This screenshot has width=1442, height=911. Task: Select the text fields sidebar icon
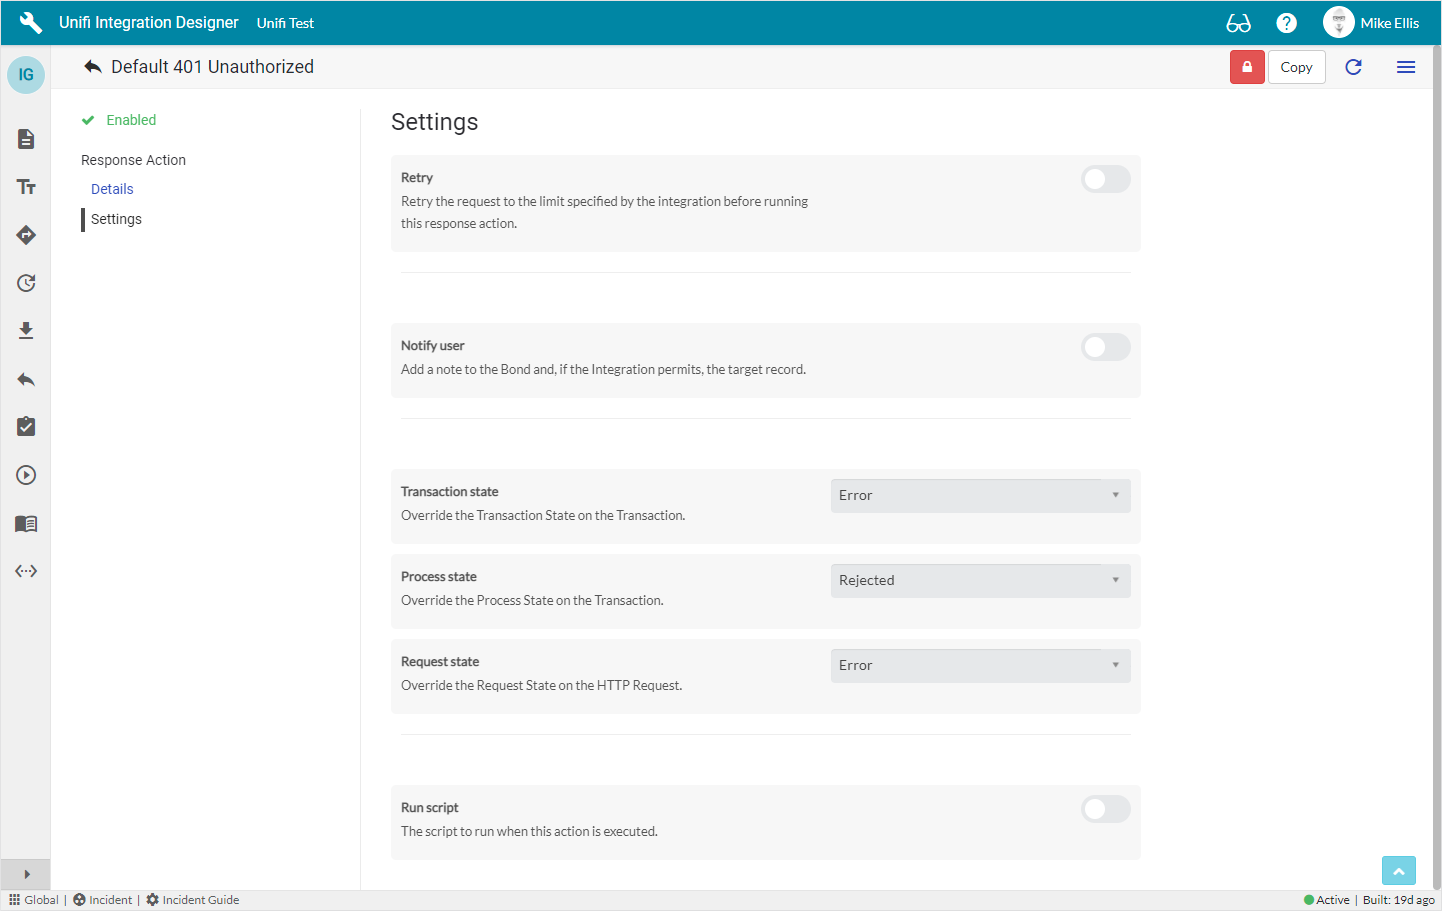(x=26, y=187)
